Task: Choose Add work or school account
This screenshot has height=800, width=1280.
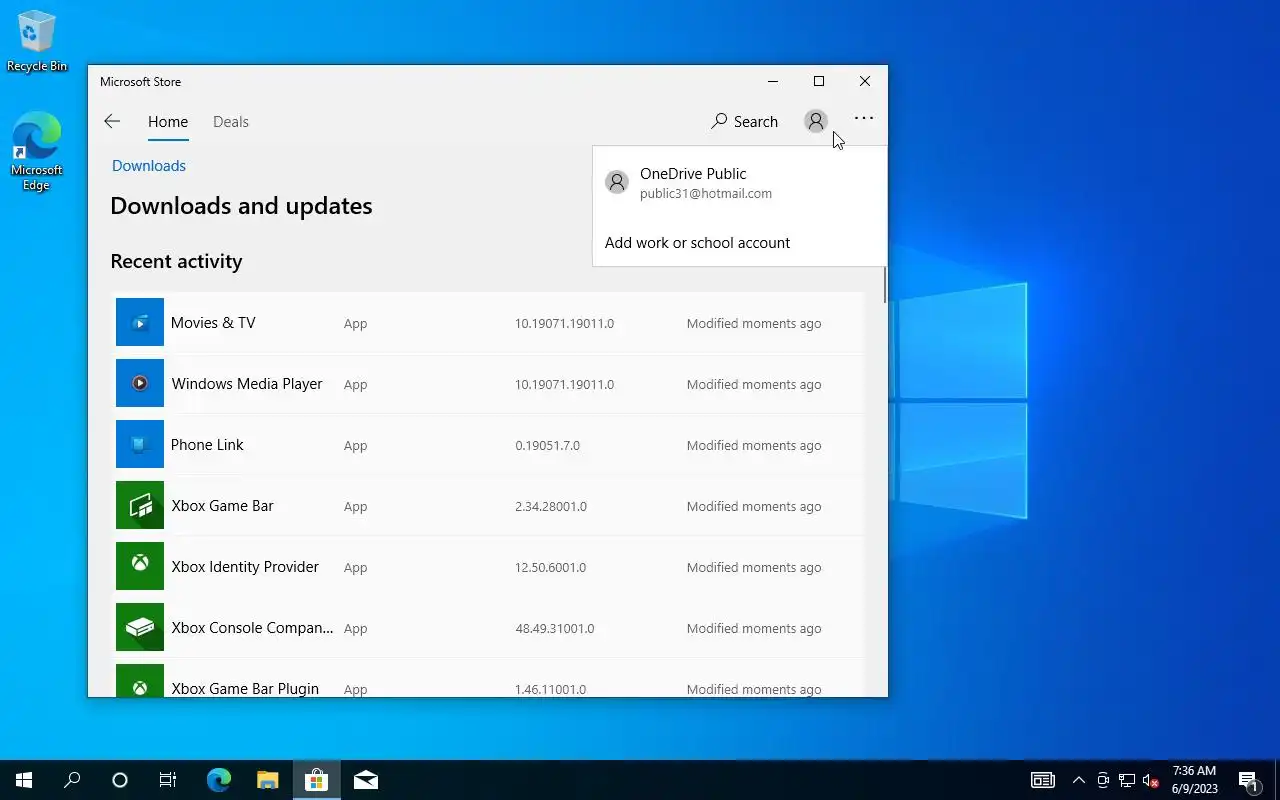Action: [x=697, y=242]
